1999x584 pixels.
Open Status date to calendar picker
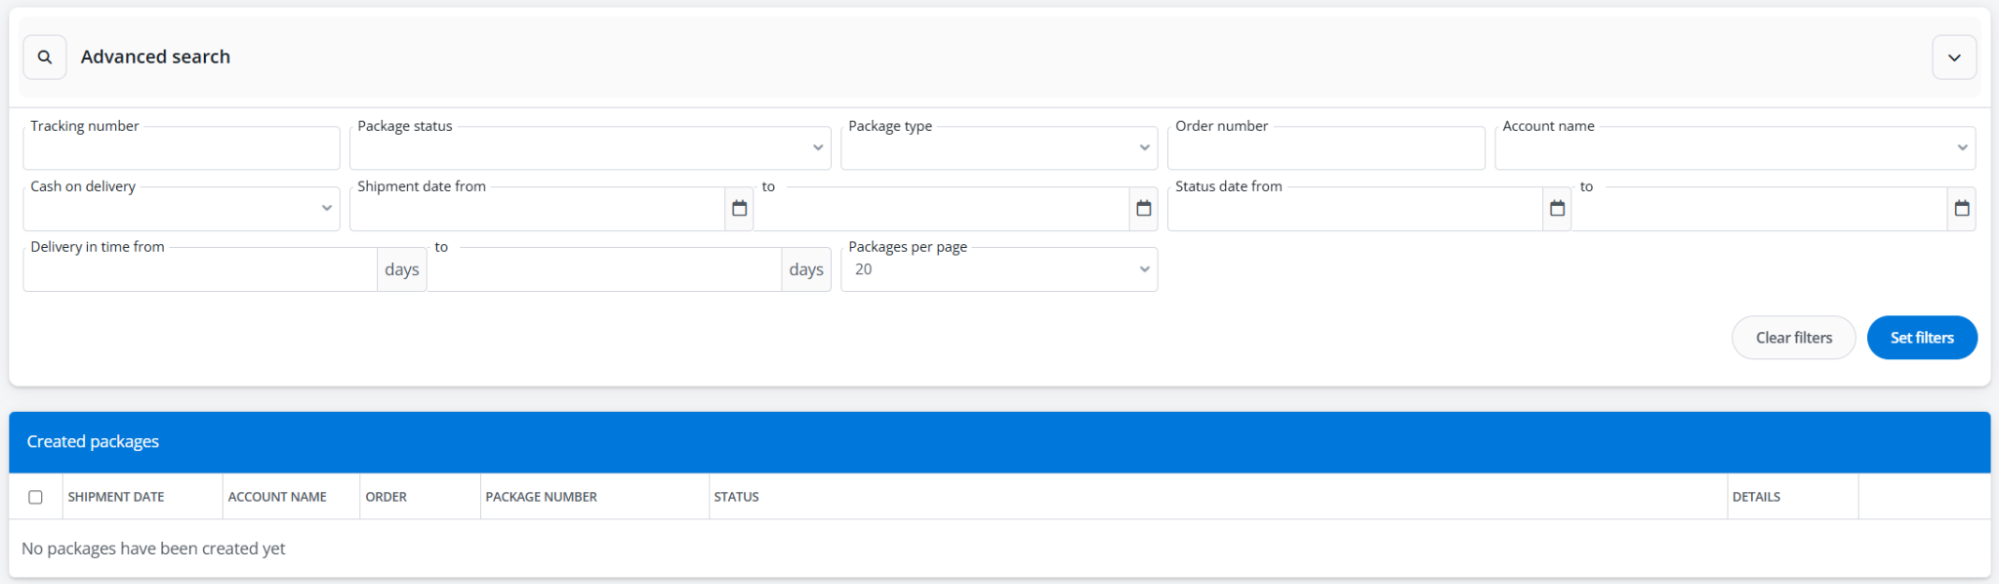(1961, 209)
